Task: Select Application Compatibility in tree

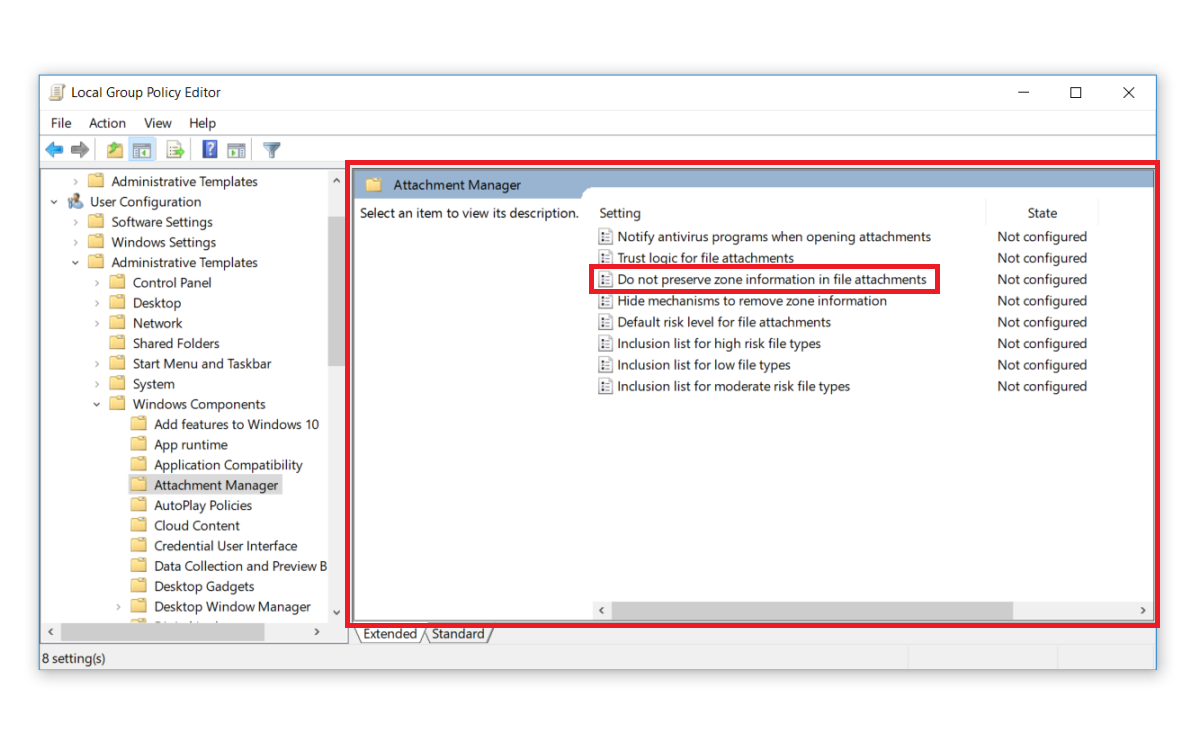Action: click(x=228, y=465)
